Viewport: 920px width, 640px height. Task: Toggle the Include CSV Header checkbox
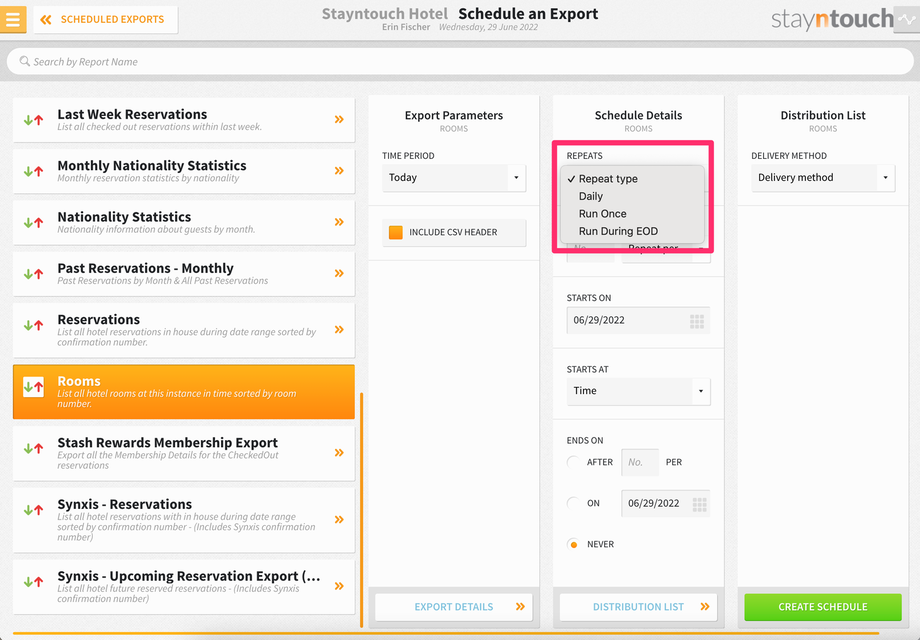tap(396, 232)
